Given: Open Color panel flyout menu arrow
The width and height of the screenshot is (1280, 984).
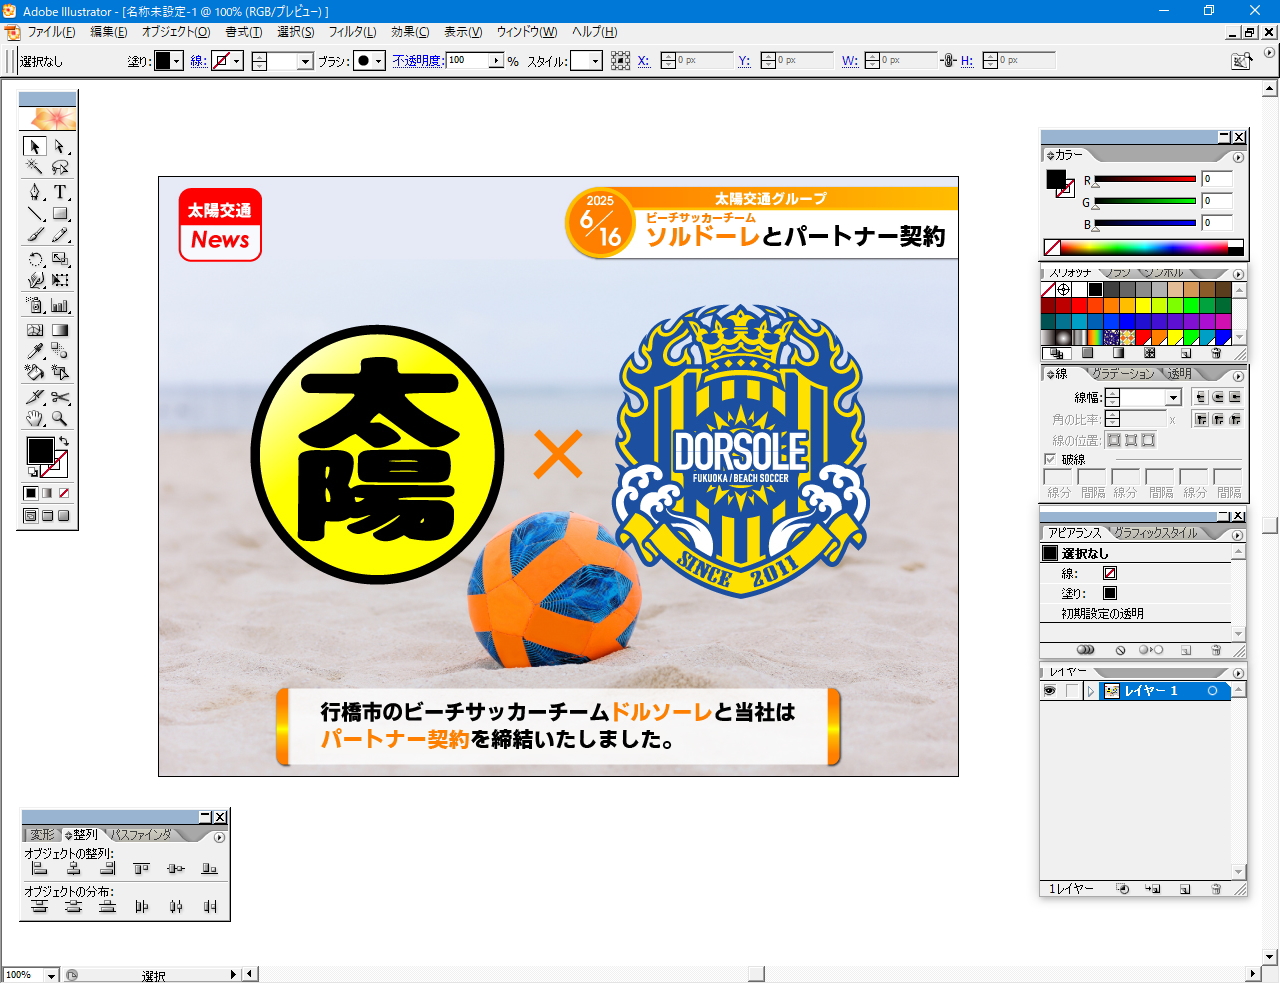Looking at the screenshot, I should (x=1238, y=157).
